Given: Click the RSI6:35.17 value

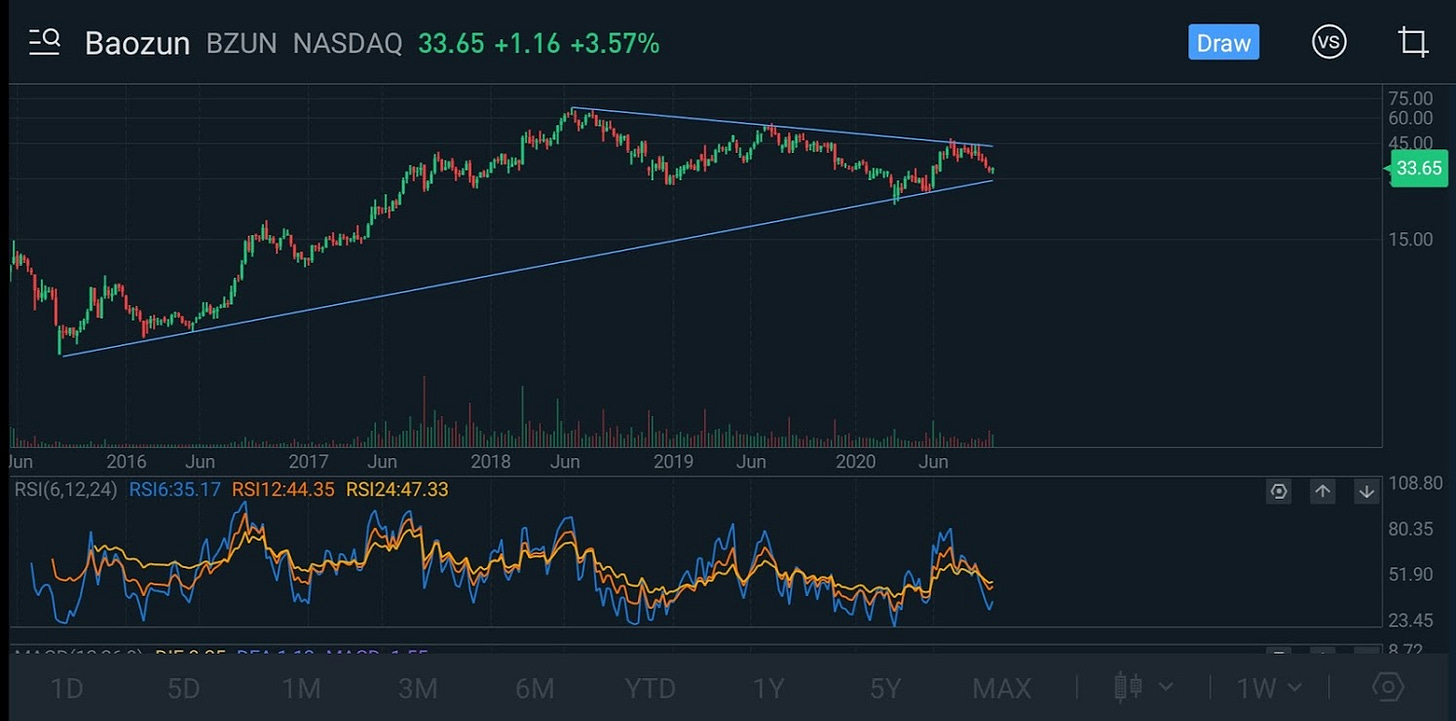Looking at the screenshot, I should 175,489.
